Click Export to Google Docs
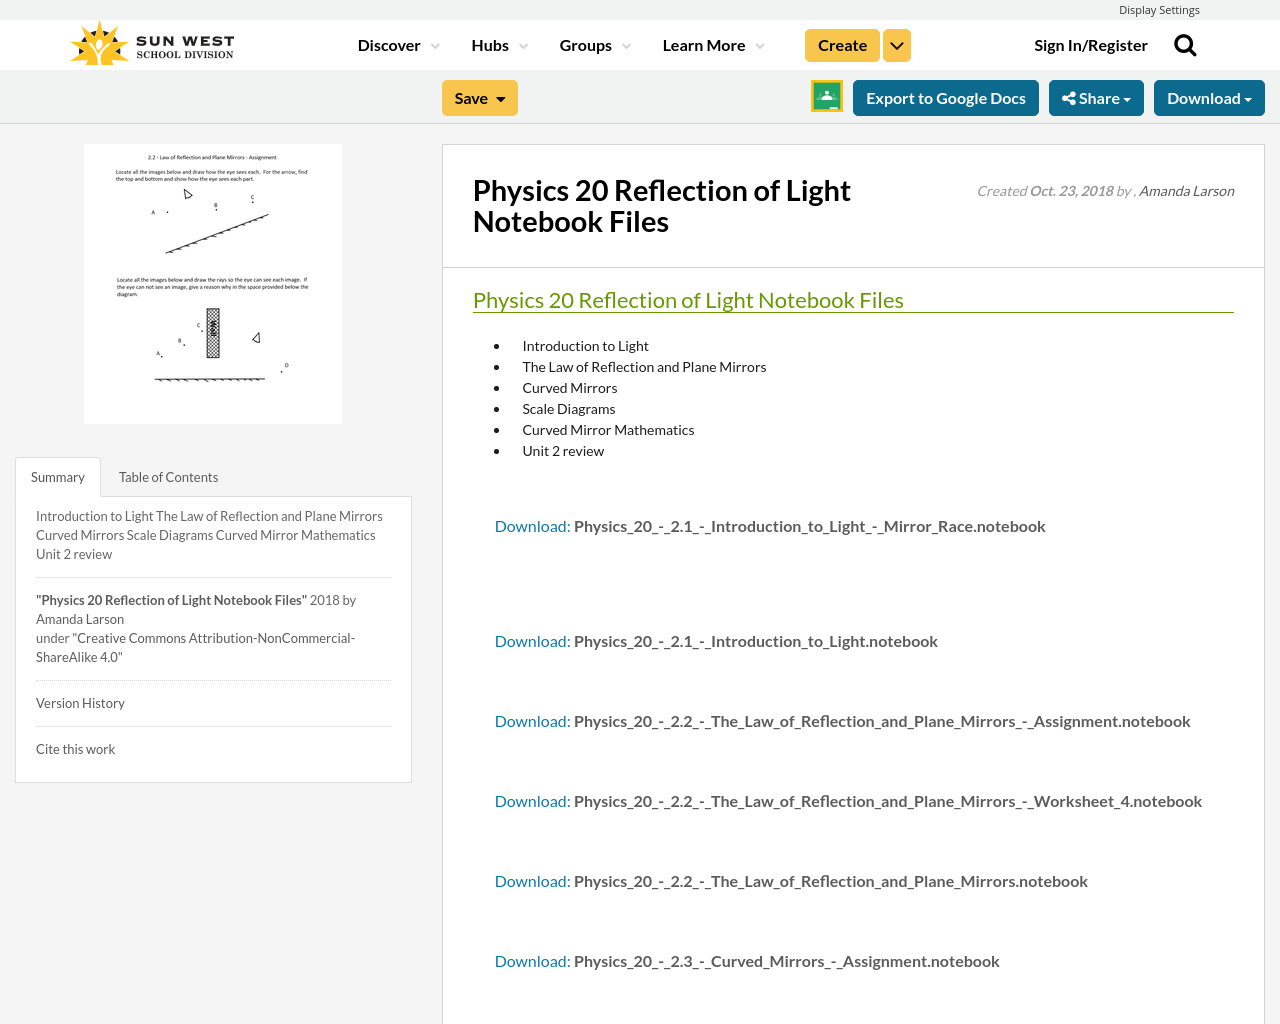The height and width of the screenshot is (1024, 1280). click(945, 96)
